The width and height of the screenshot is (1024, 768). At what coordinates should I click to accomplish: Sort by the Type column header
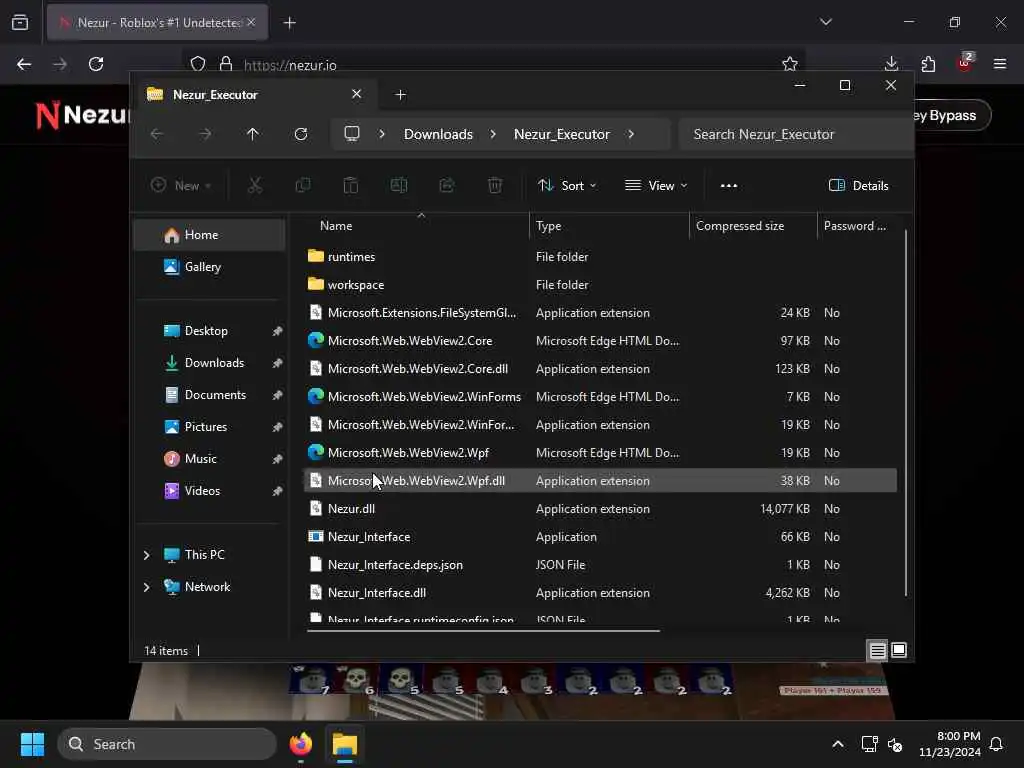pyautogui.click(x=549, y=226)
